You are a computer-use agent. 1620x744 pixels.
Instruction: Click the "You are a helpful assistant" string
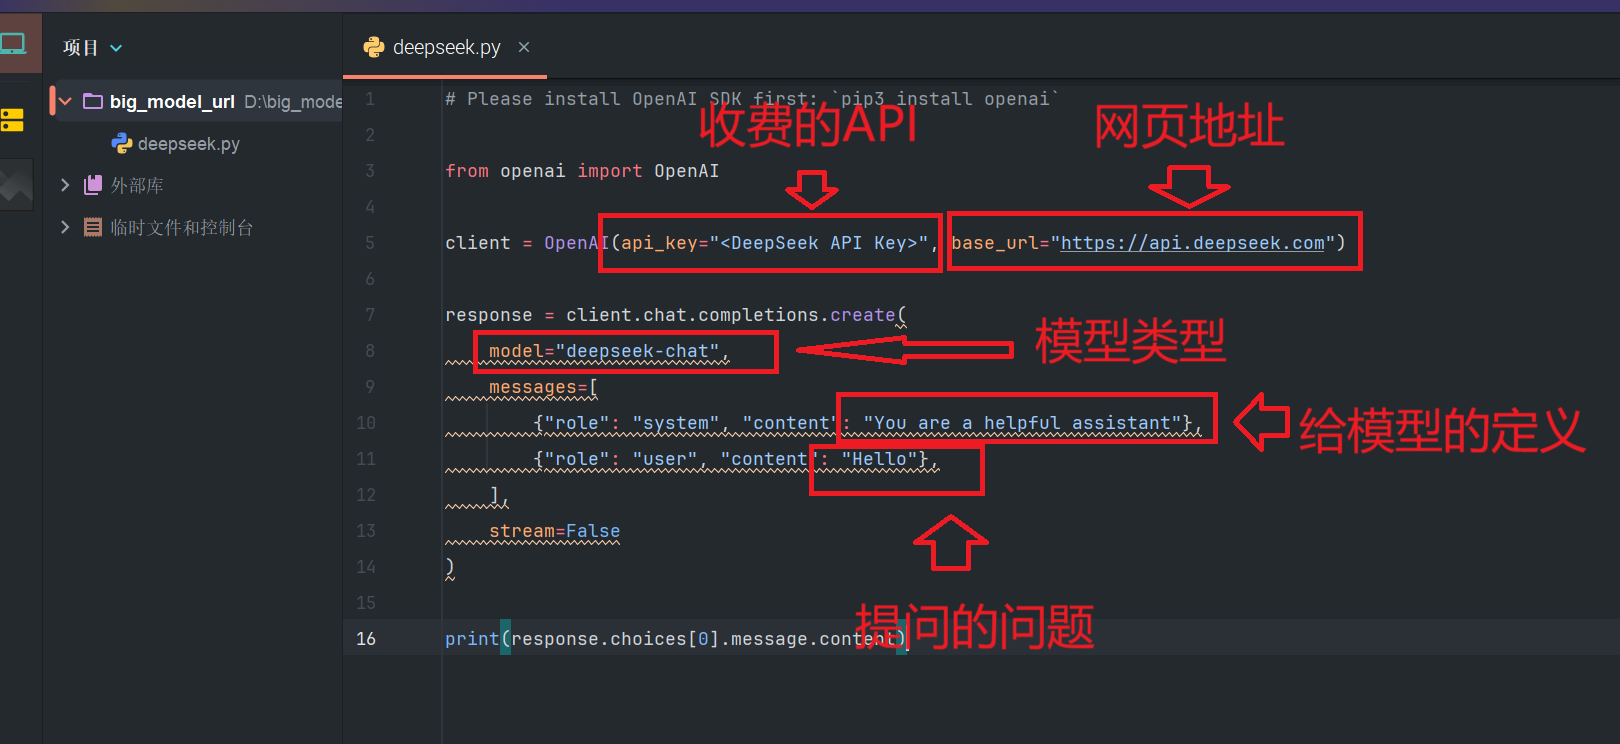point(1023,423)
